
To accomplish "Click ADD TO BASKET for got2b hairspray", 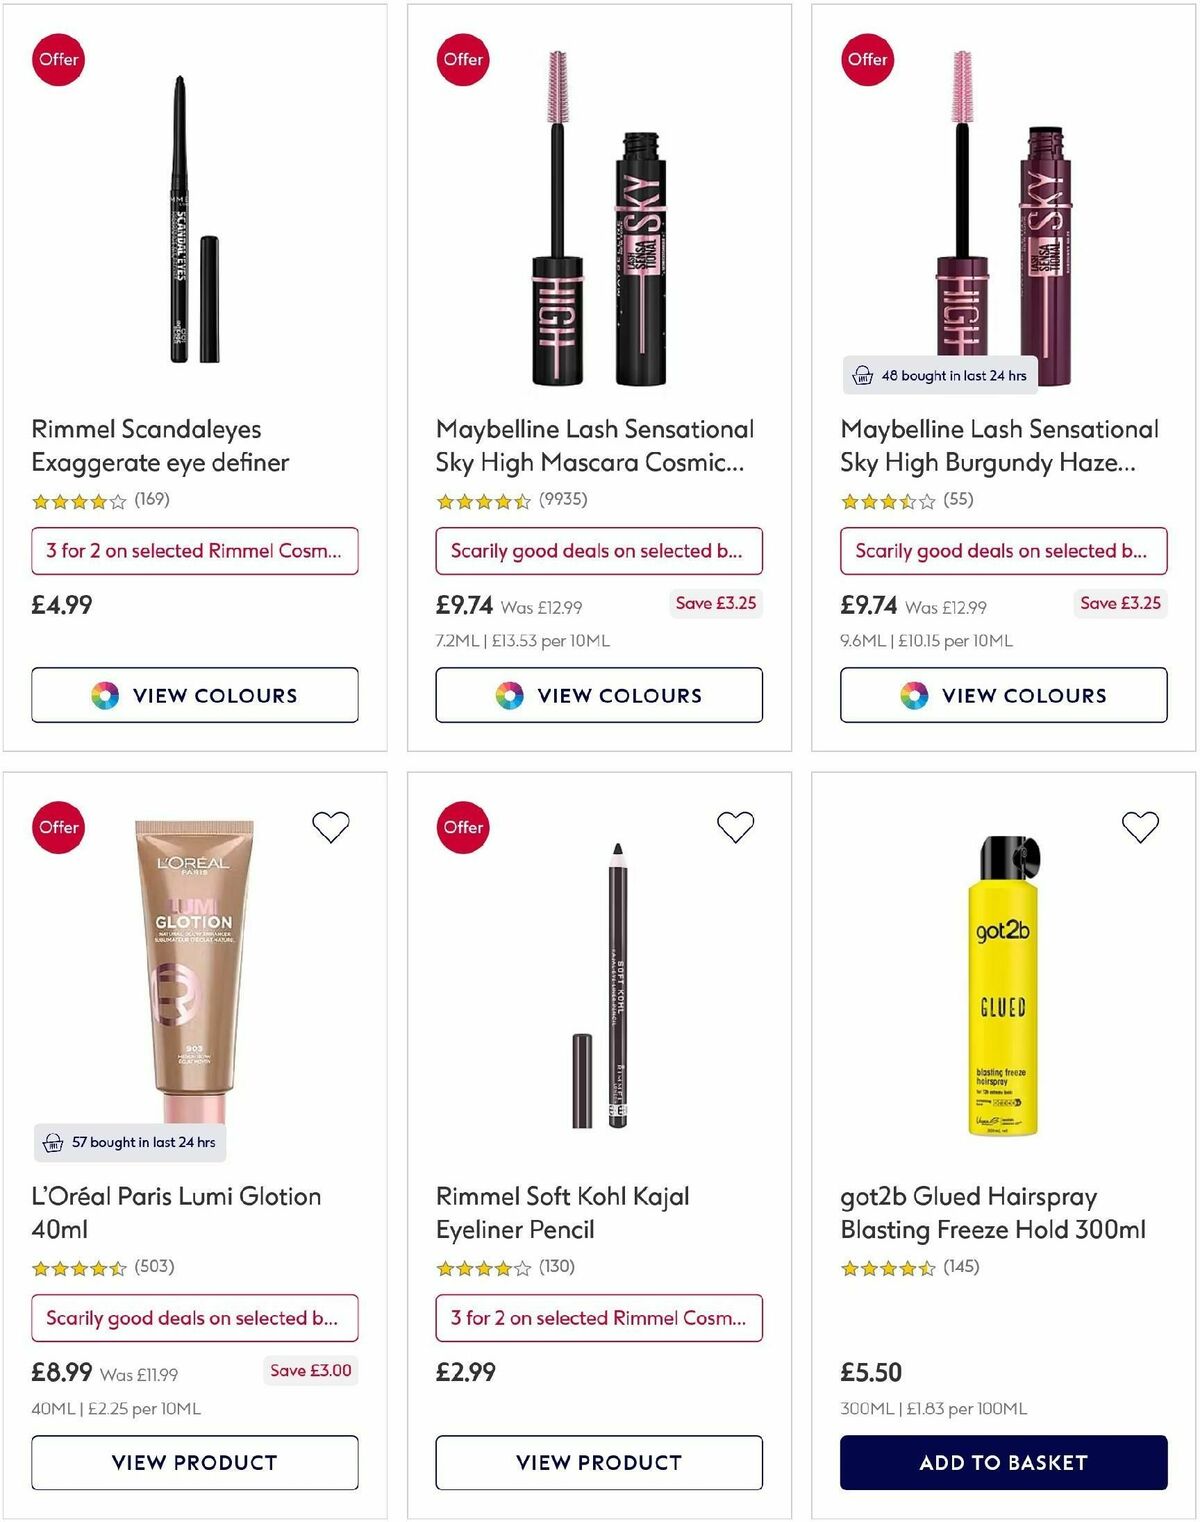I will 1003,1462.
